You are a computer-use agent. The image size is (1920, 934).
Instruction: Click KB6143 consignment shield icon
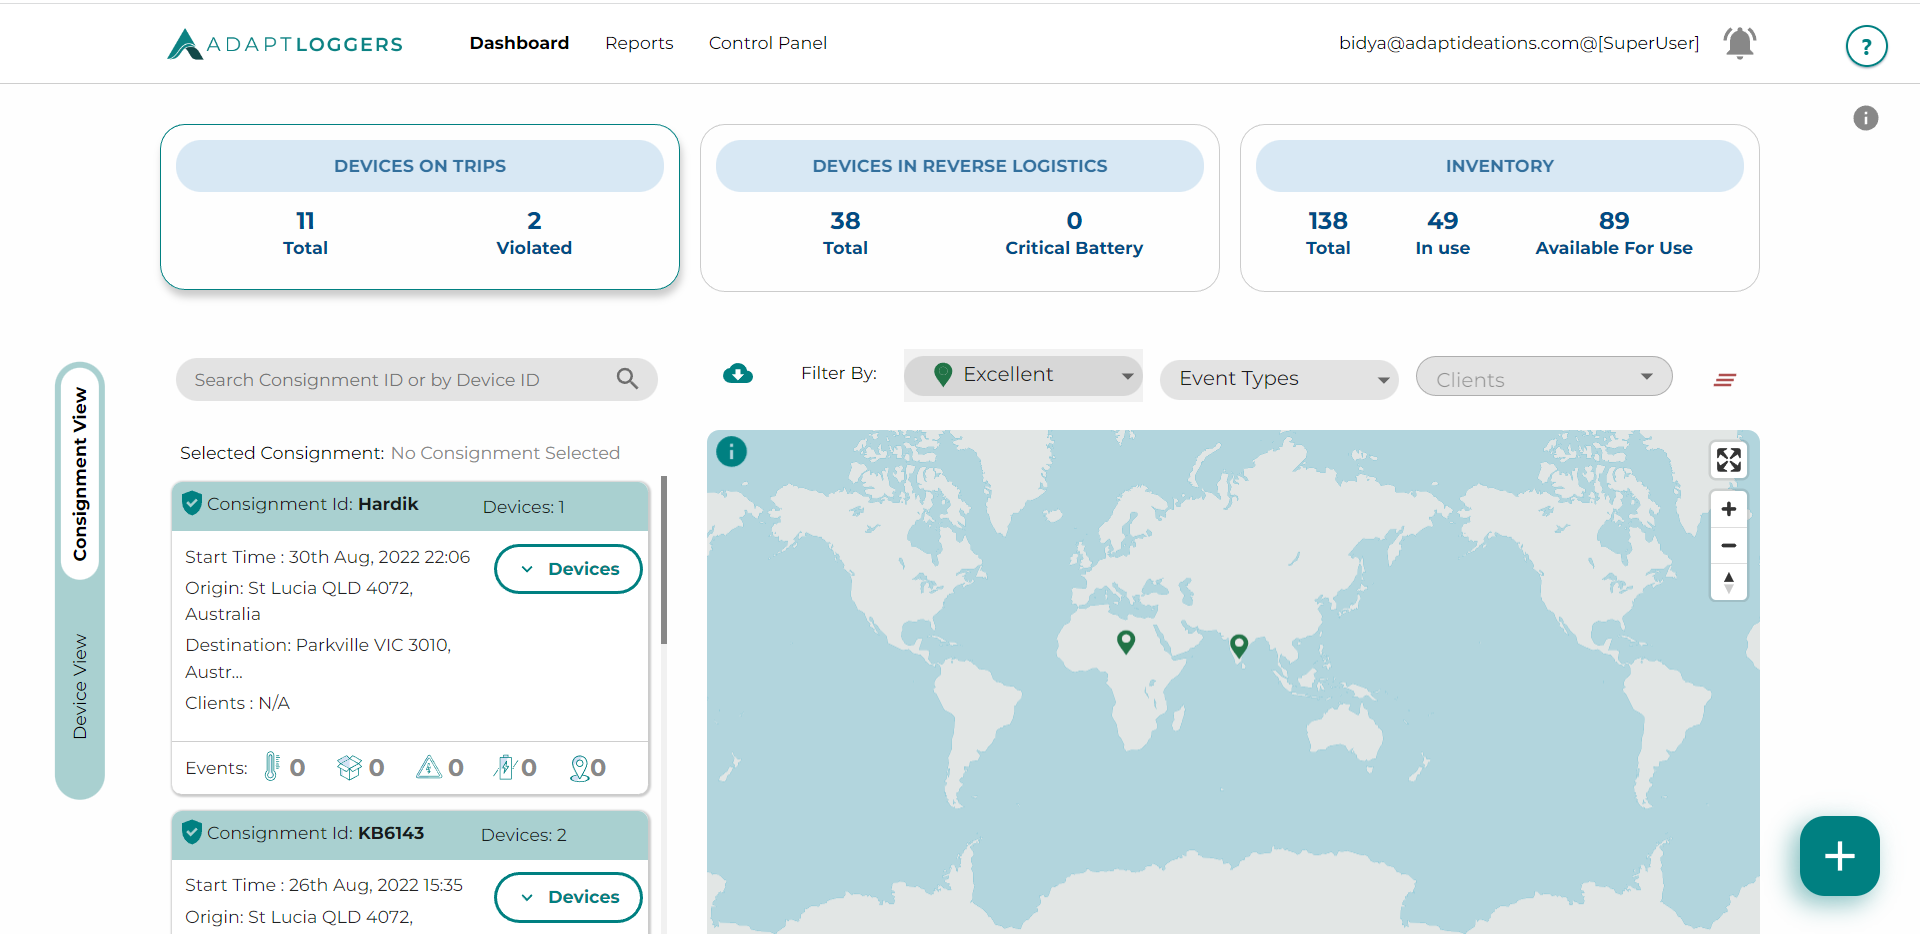click(192, 832)
